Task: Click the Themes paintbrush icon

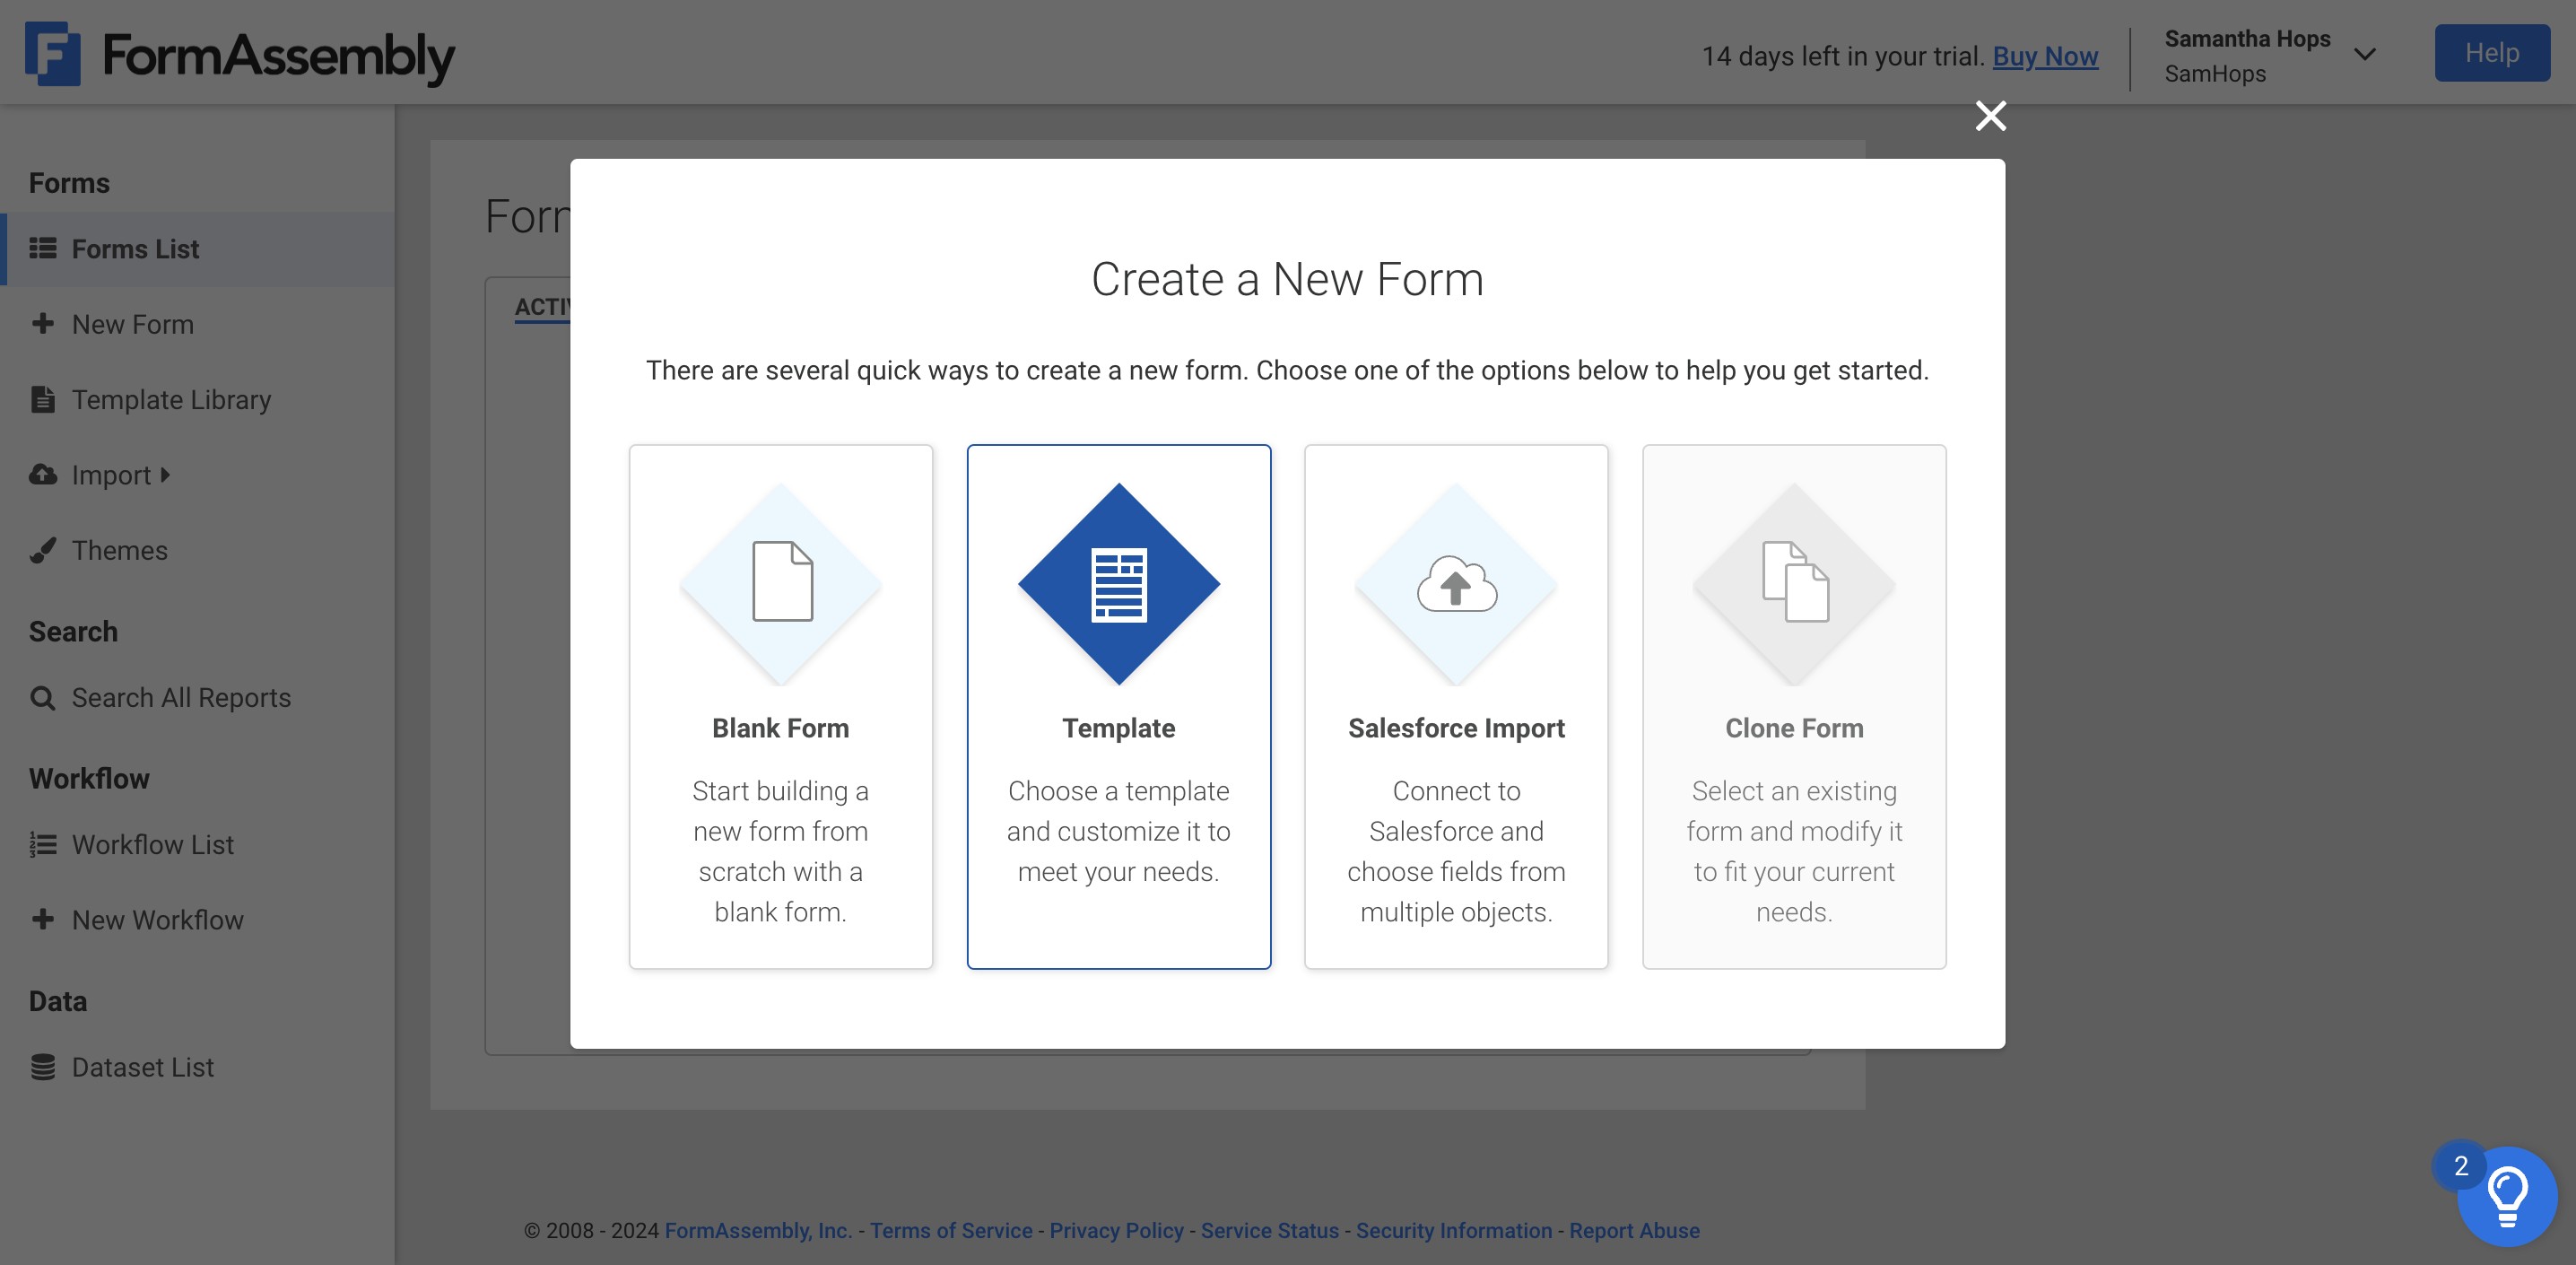Action: 42,550
